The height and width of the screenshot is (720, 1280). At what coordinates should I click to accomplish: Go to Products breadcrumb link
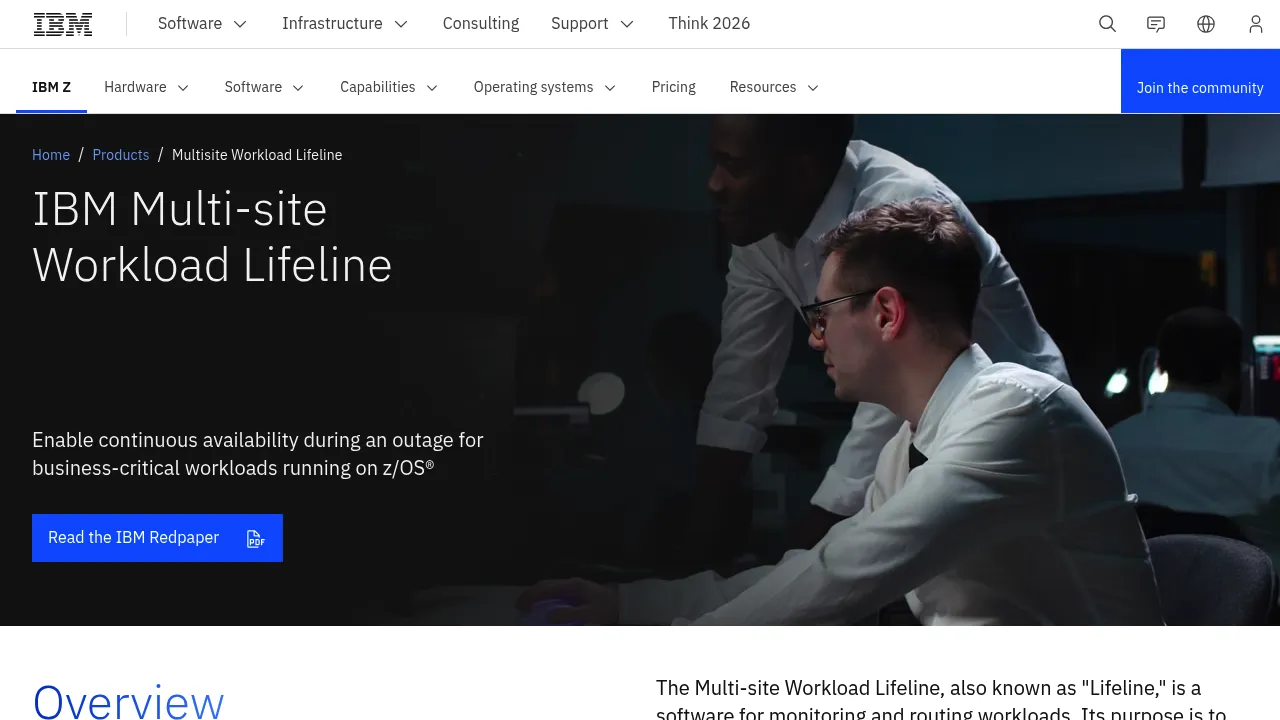coord(121,155)
